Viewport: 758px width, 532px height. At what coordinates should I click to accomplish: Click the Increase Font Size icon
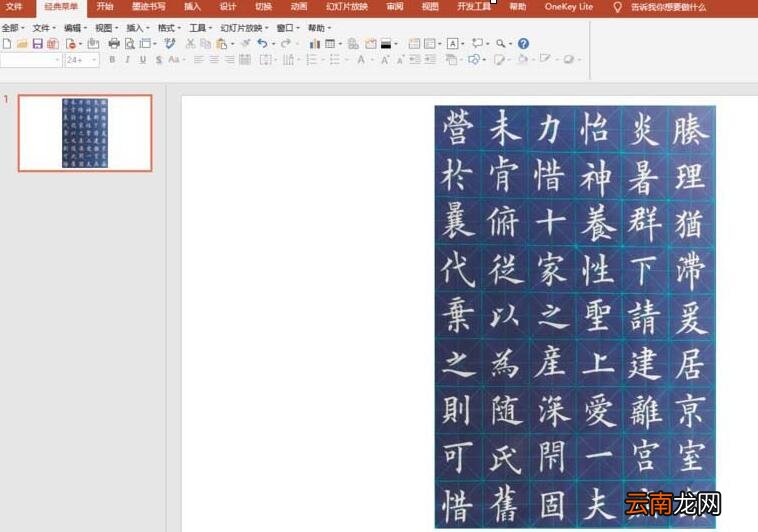[x=385, y=60]
